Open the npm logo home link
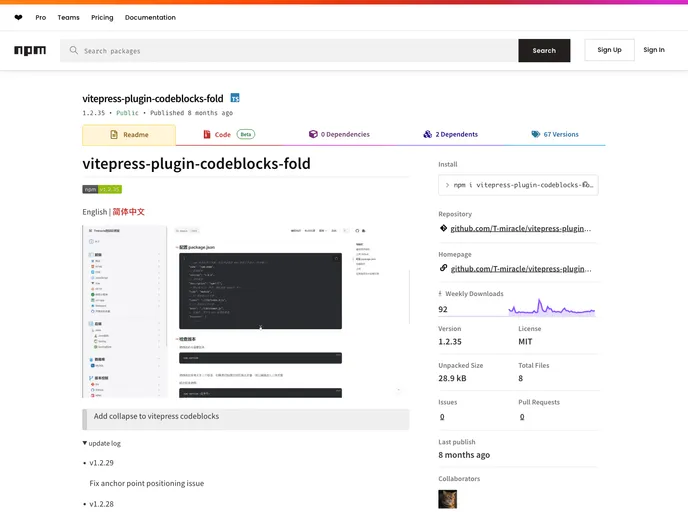 [x=30, y=50]
